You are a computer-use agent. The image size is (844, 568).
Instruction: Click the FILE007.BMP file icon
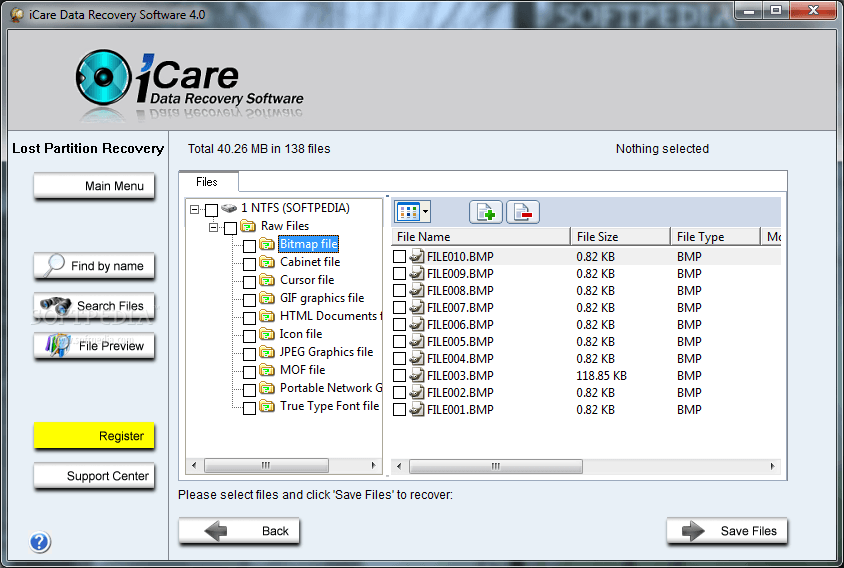tap(417, 307)
